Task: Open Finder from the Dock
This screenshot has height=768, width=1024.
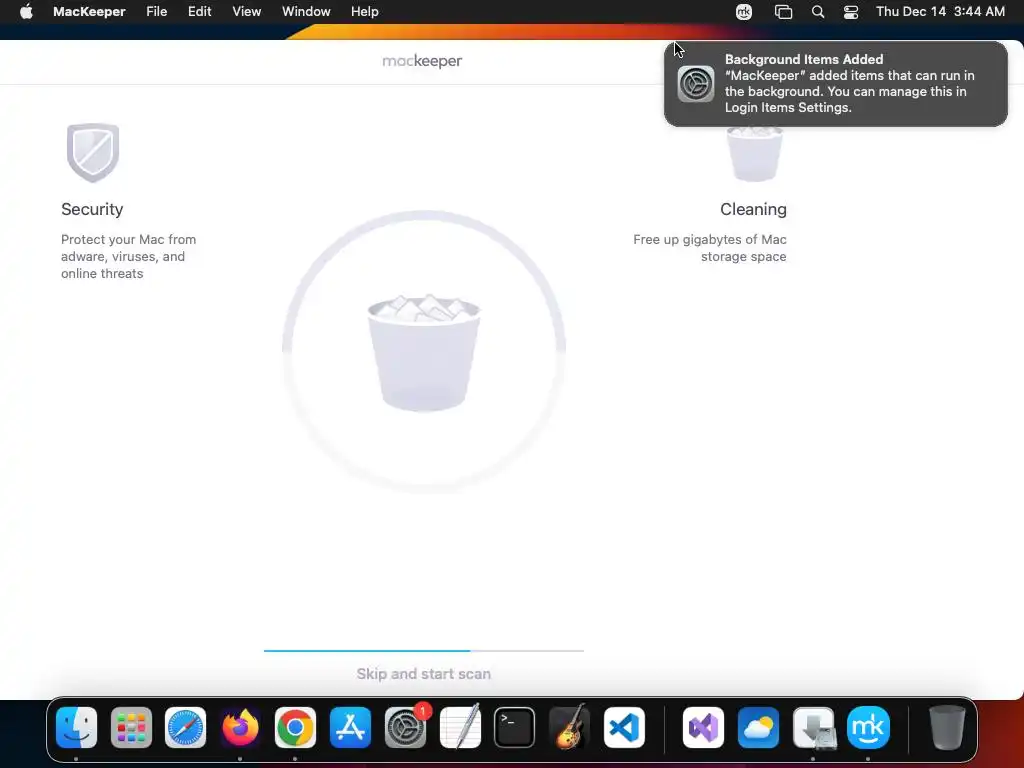Action: pyautogui.click(x=76, y=727)
